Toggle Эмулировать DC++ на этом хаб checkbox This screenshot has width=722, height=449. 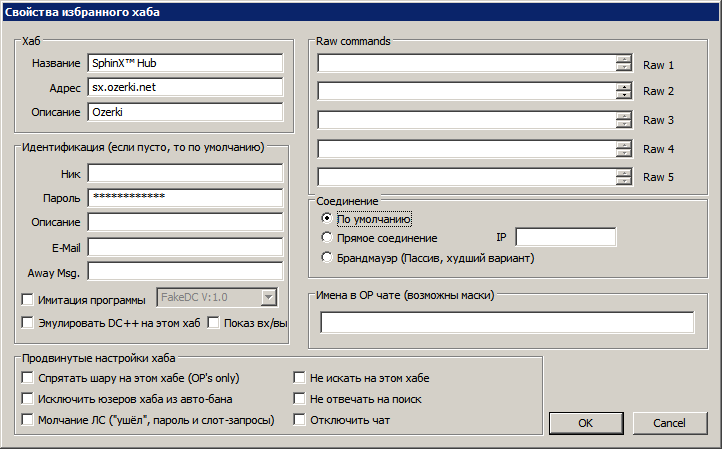(x=28, y=323)
